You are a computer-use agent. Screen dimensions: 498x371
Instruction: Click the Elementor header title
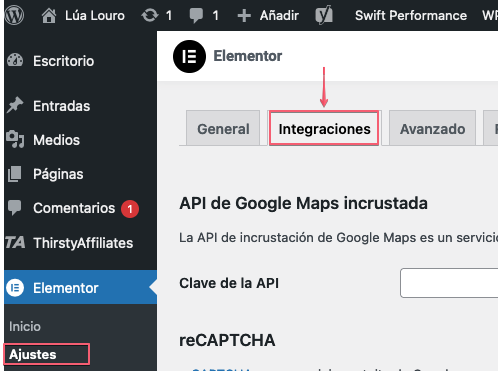pos(248,56)
